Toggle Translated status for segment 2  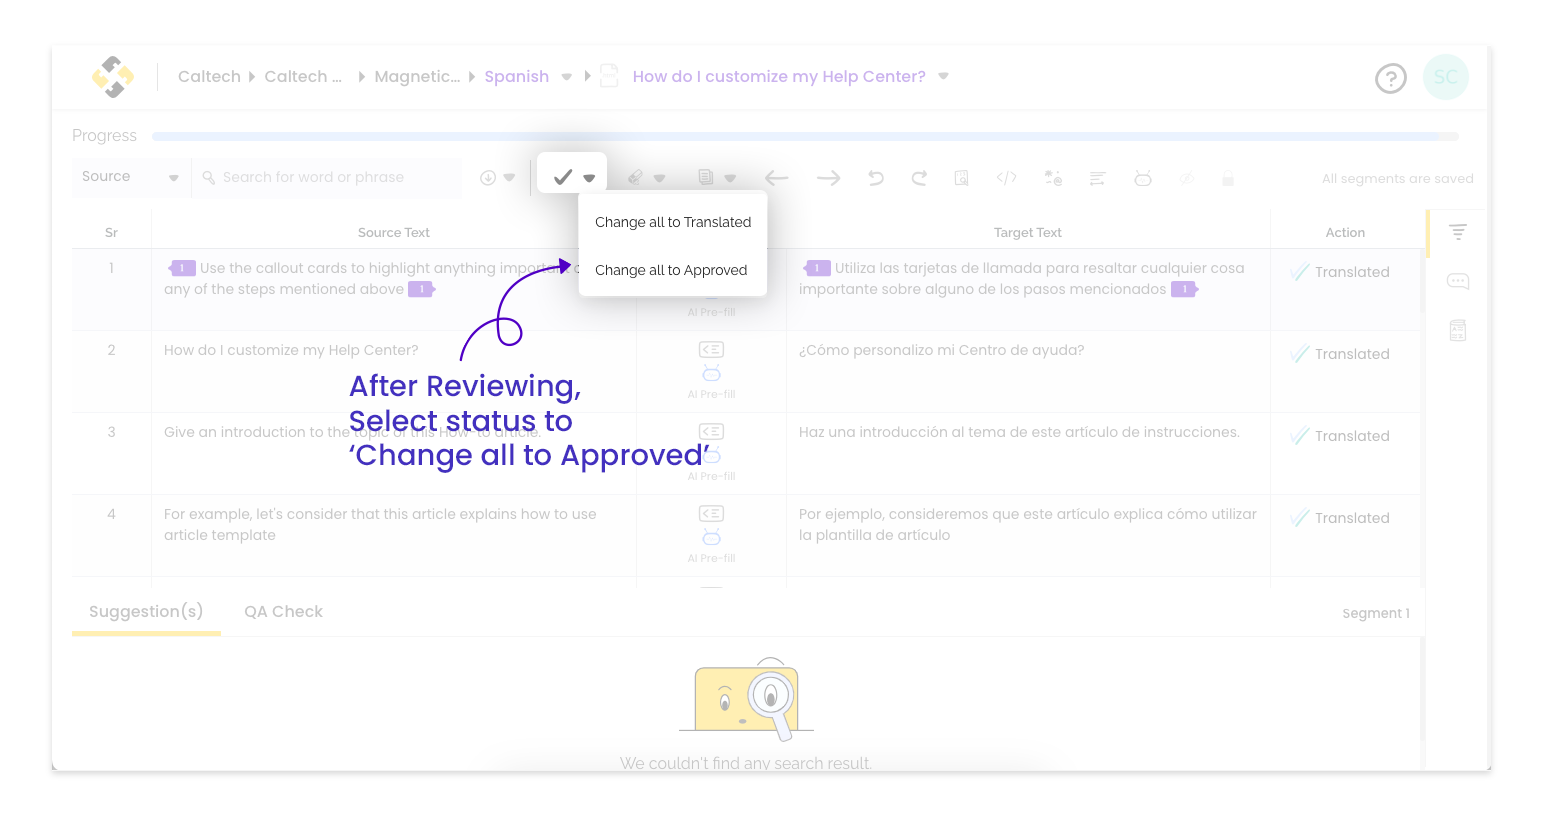(1340, 354)
